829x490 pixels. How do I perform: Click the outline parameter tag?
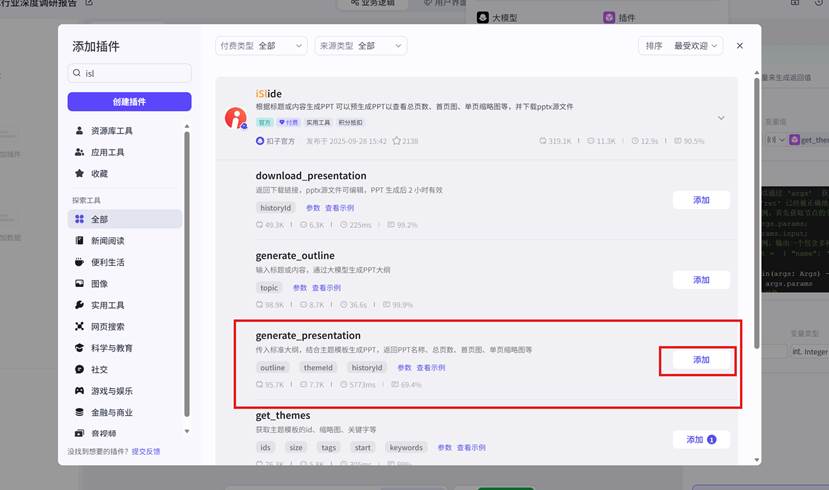coord(272,368)
